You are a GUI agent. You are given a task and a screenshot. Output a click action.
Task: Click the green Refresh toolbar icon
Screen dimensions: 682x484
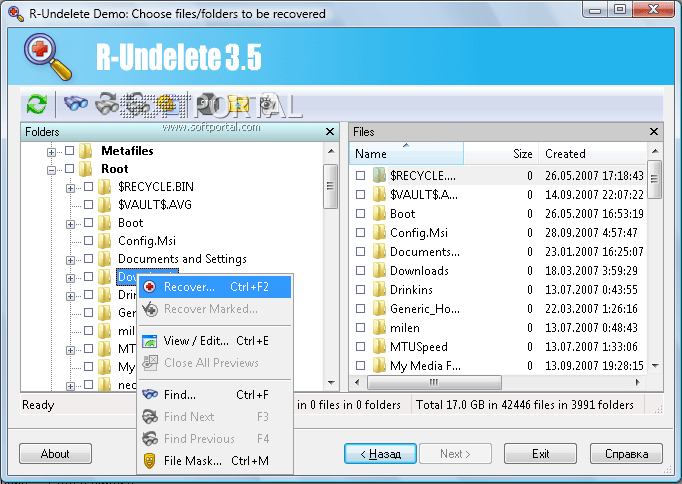pyautogui.click(x=37, y=104)
